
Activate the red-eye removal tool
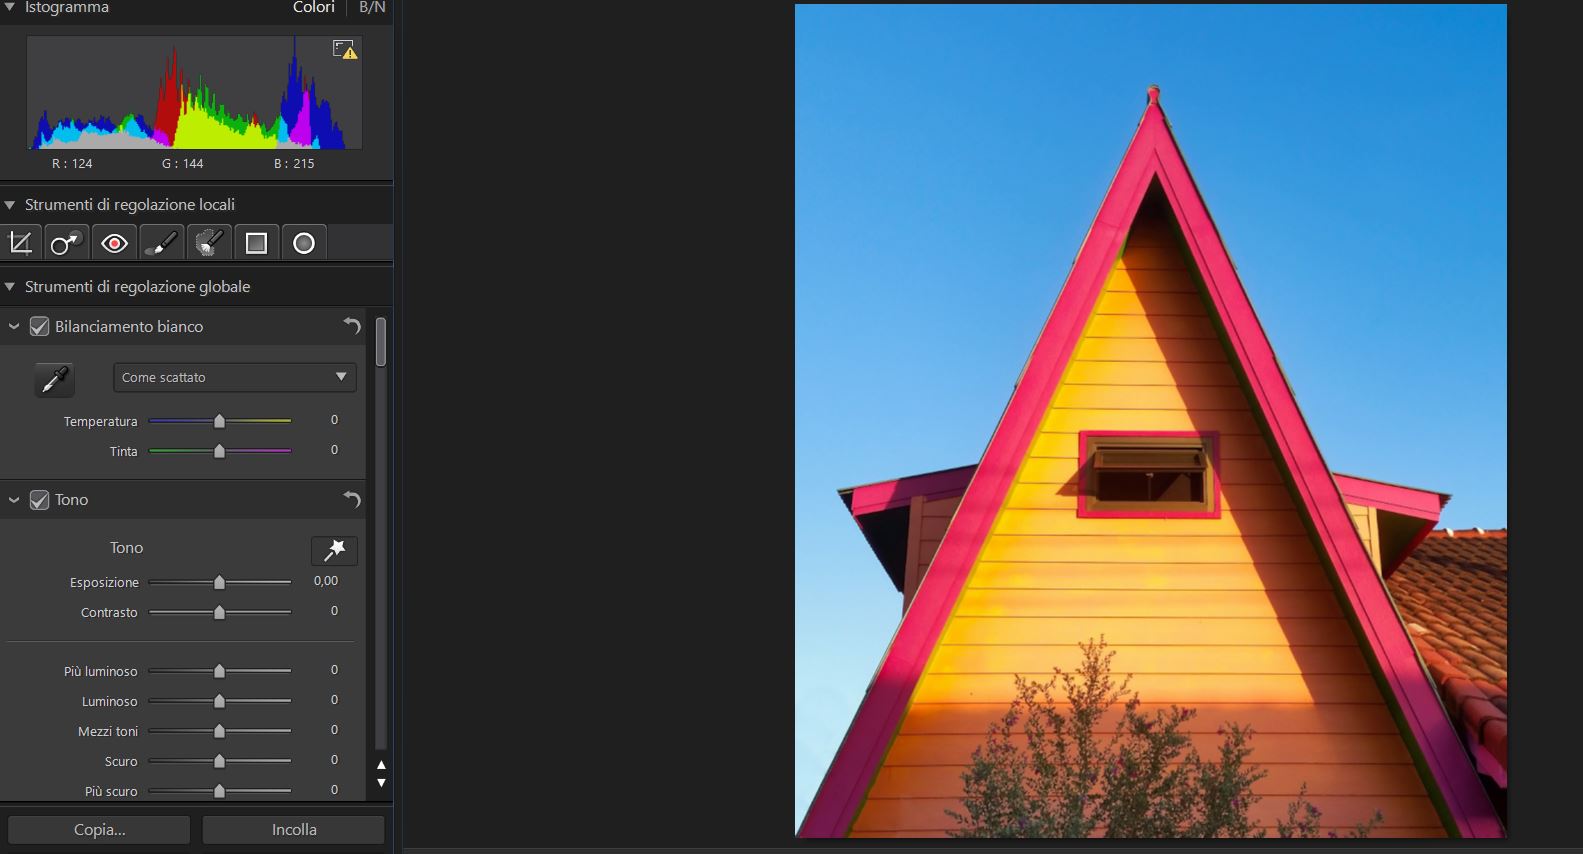point(114,243)
